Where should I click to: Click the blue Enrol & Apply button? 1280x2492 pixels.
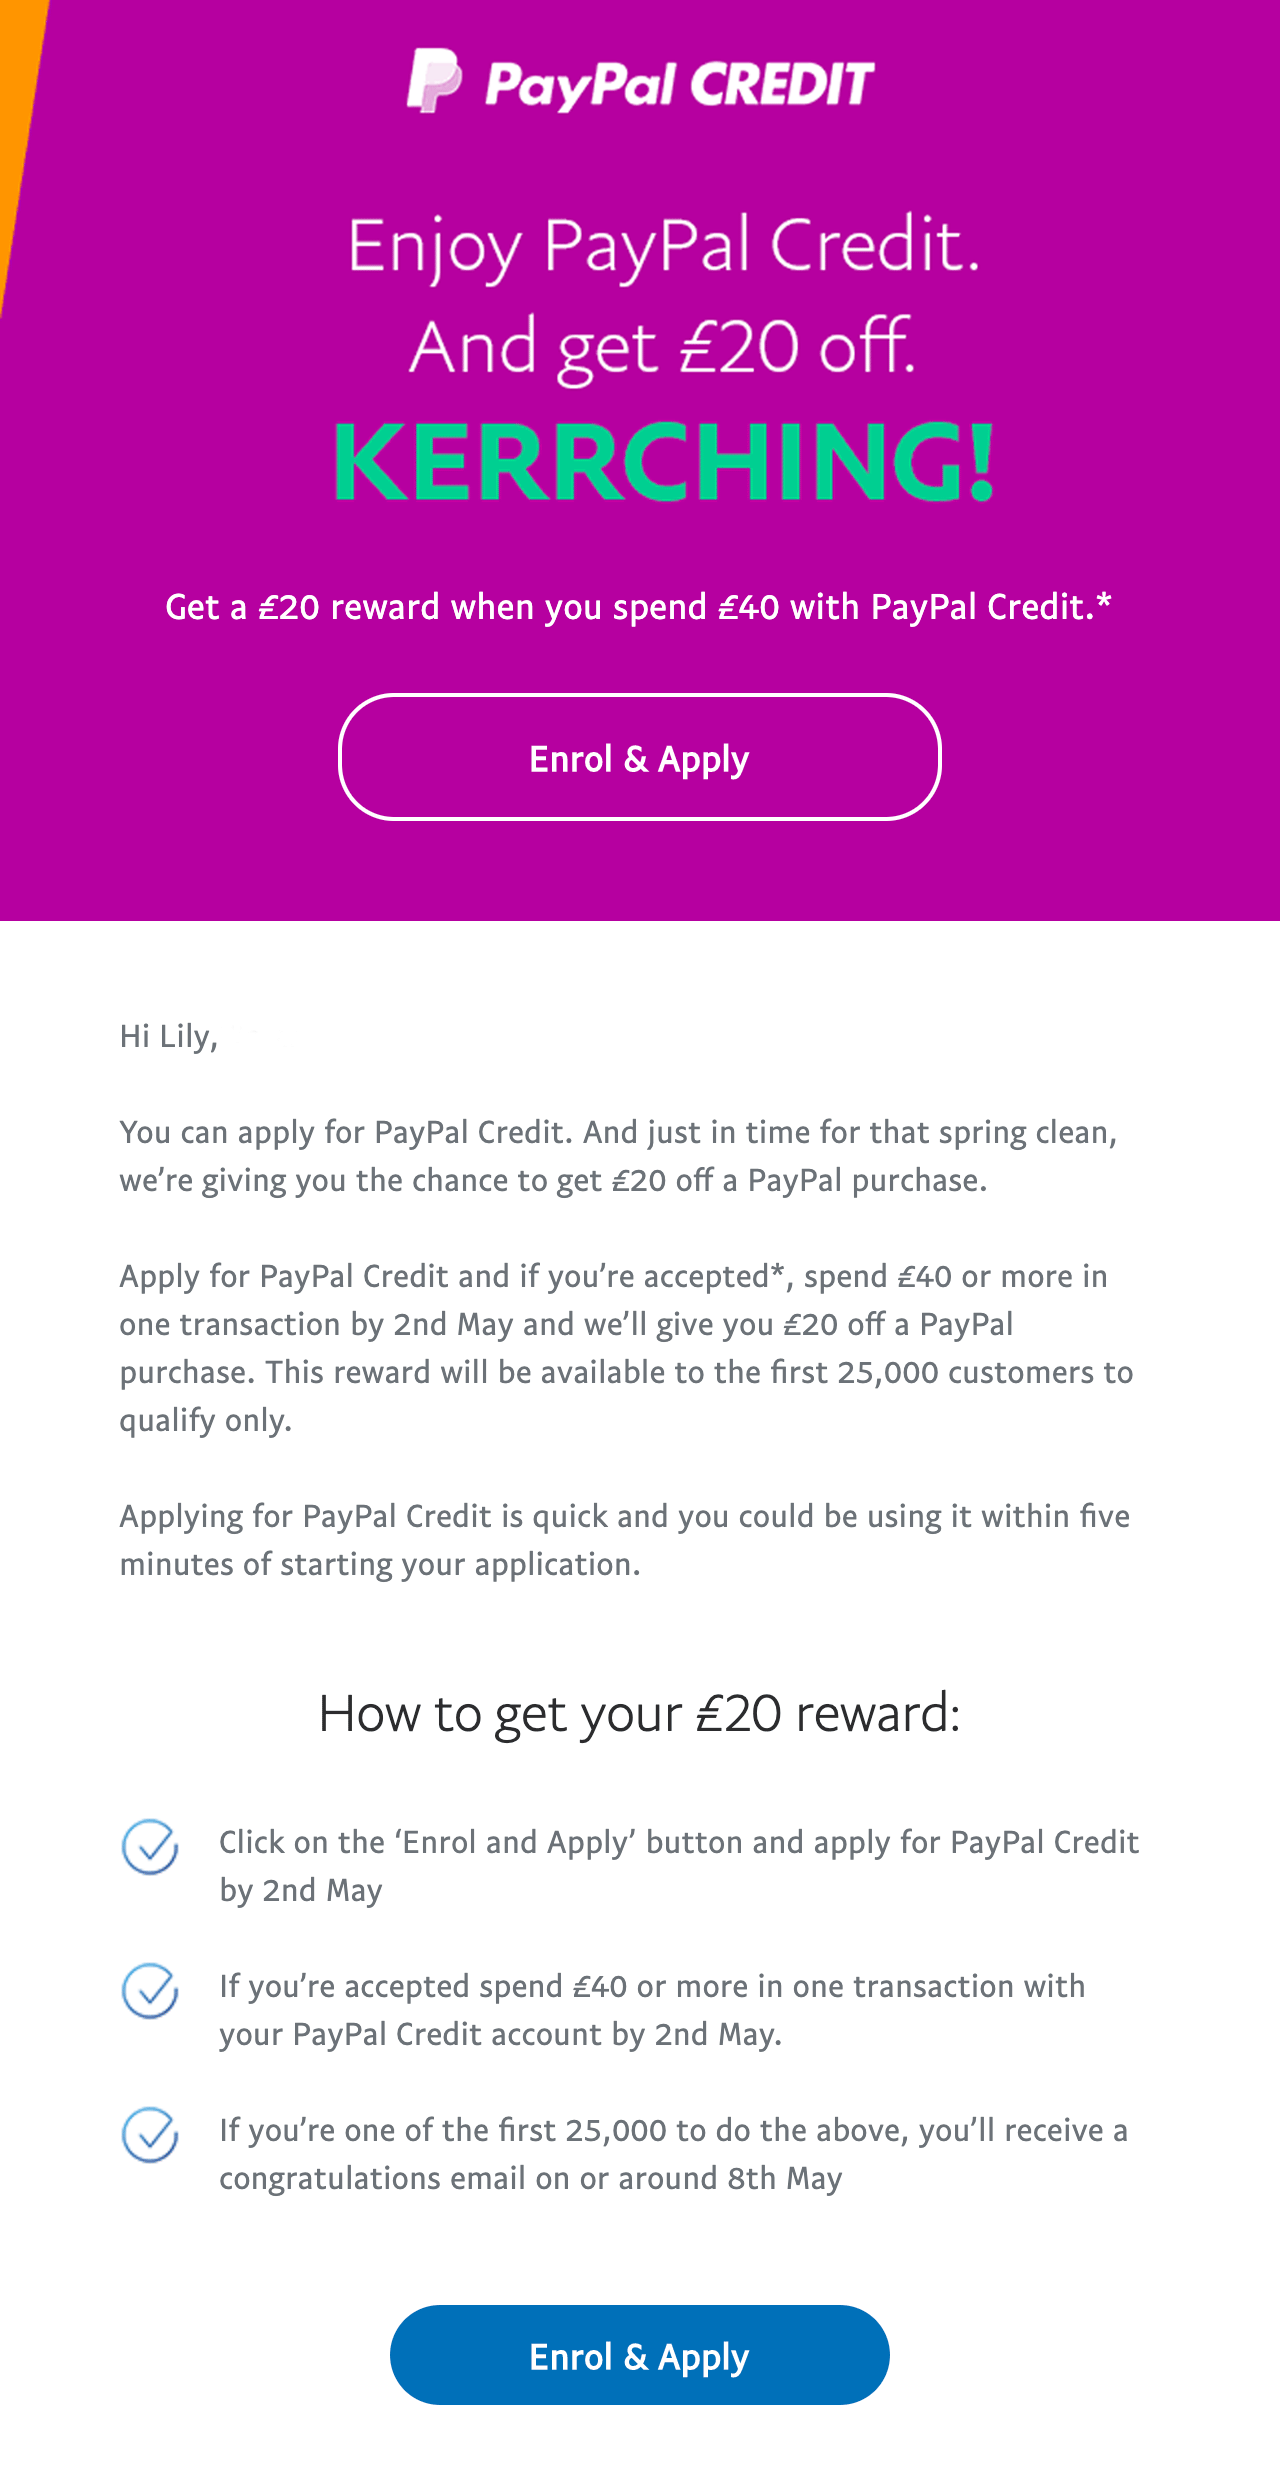click(640, 2355)
